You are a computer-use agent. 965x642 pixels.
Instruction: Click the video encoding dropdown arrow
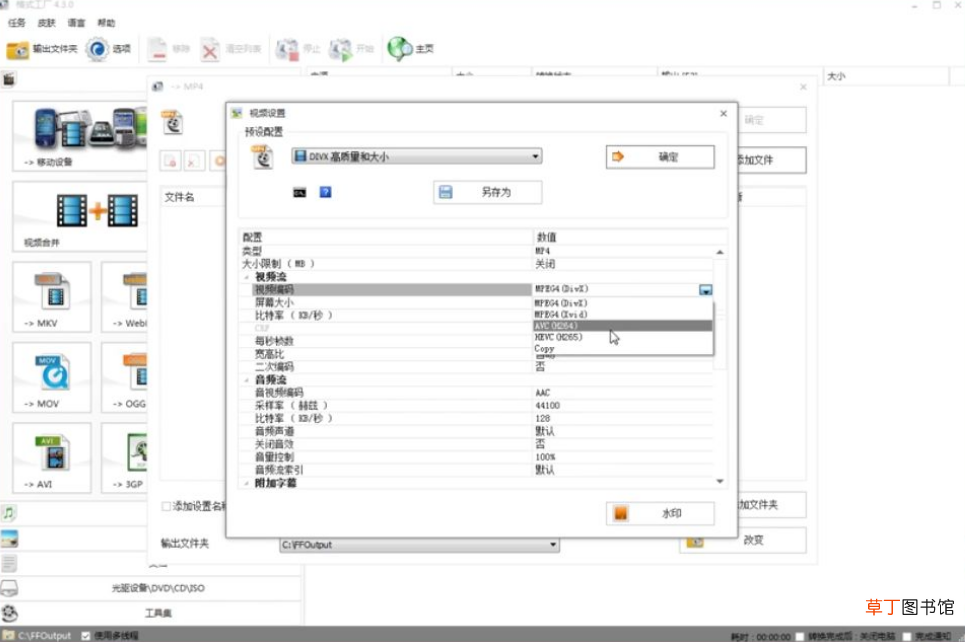[x=705, y=290]
